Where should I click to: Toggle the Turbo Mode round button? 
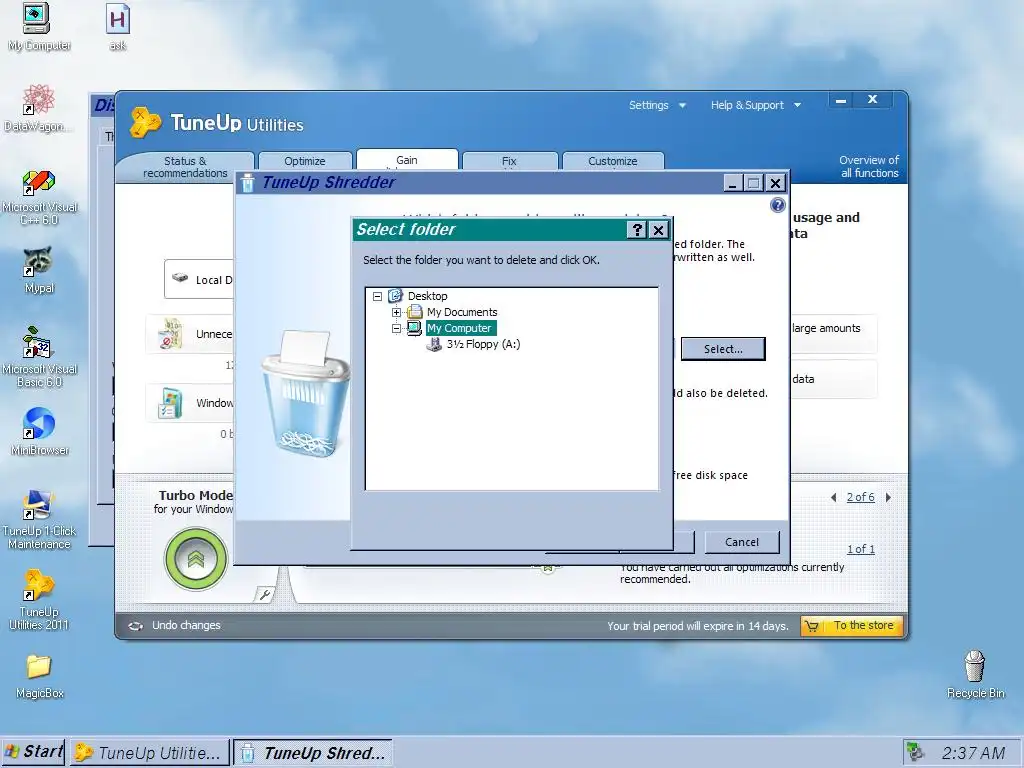click(196, 559)
